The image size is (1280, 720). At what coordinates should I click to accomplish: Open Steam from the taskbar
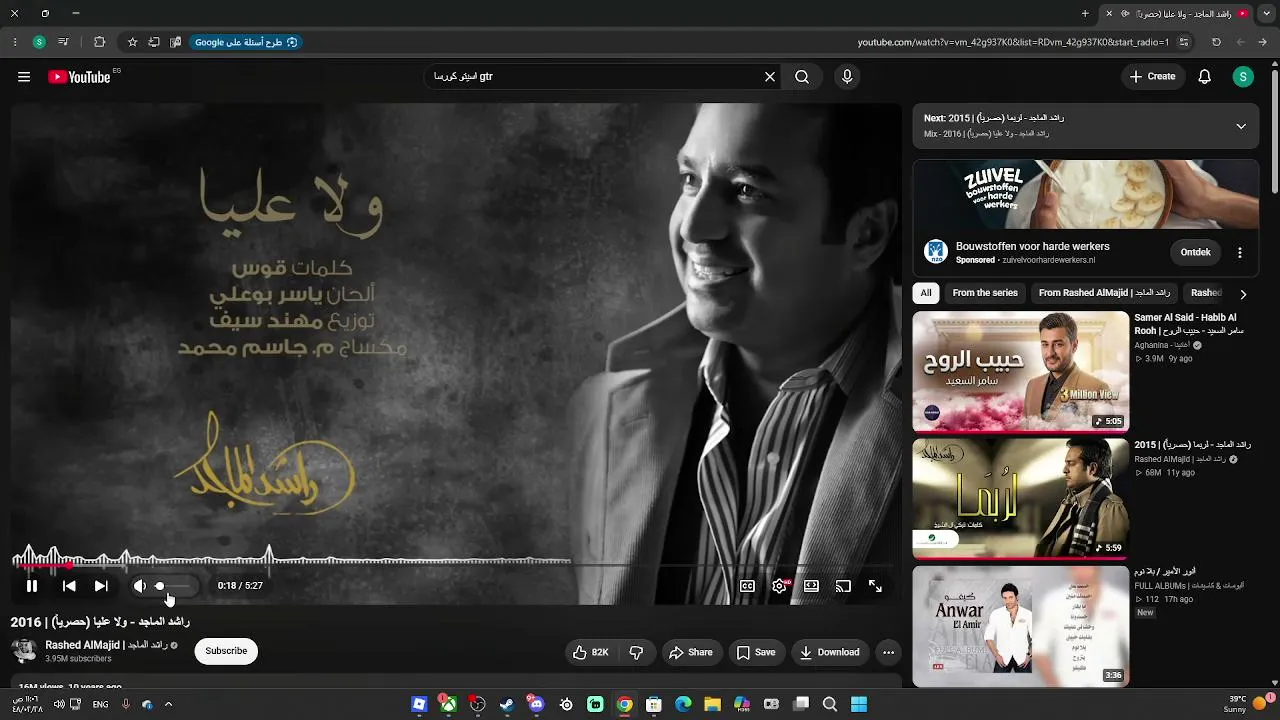coord(507,704)
